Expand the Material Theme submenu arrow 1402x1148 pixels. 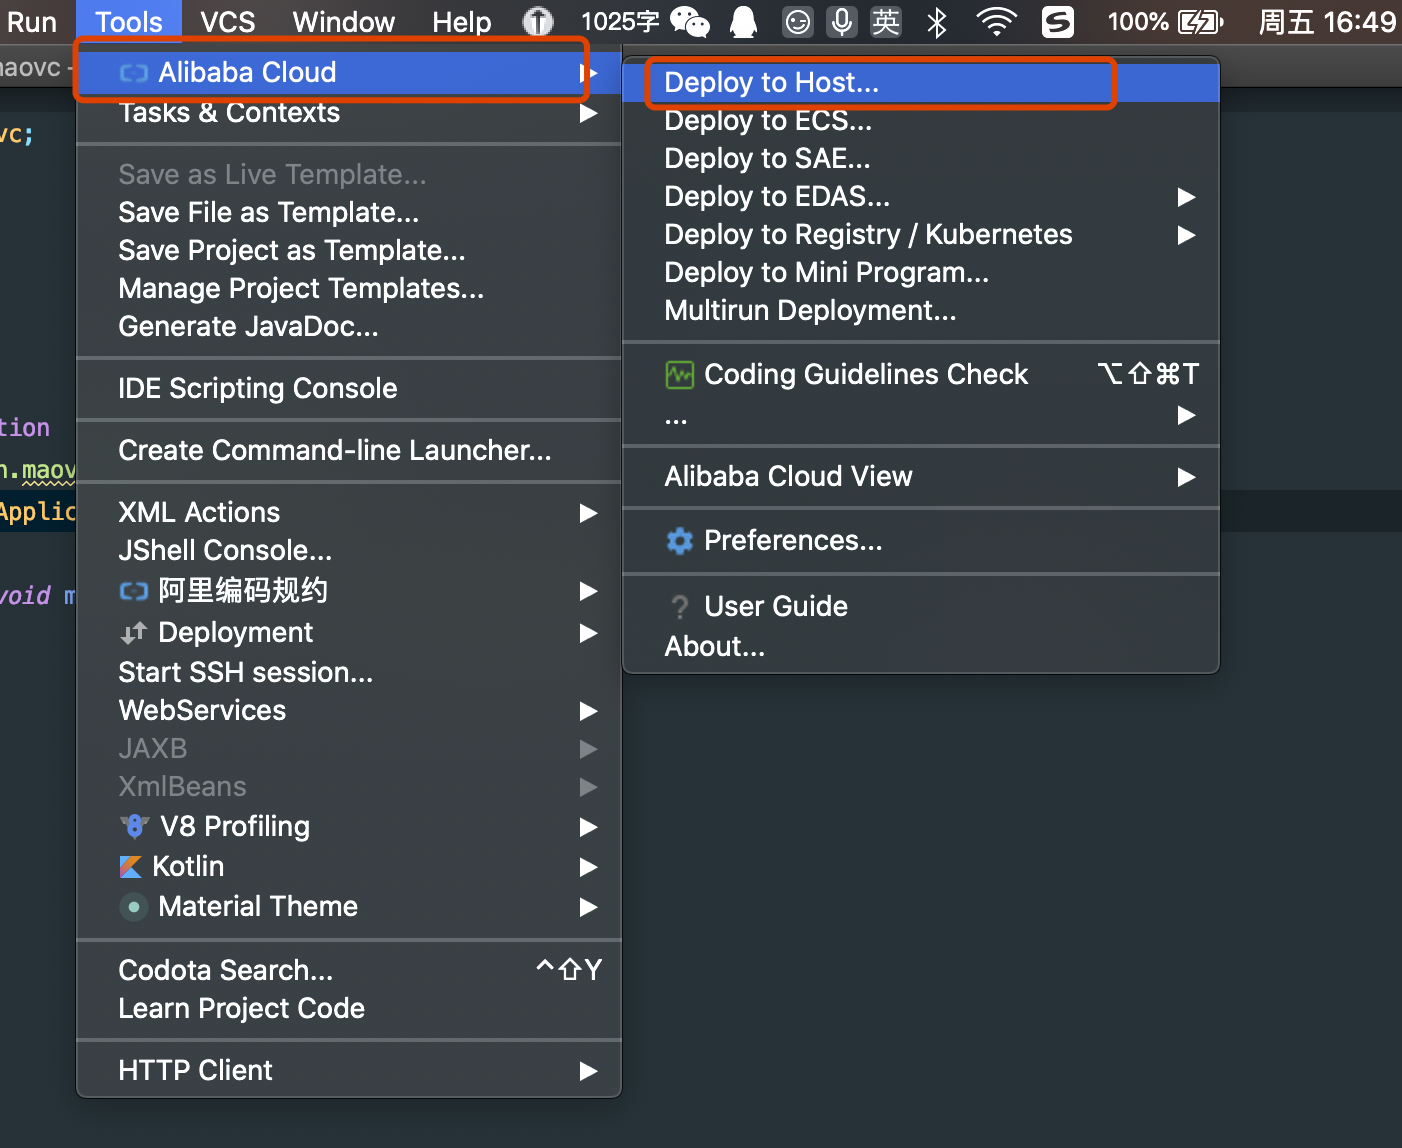coord(589,907)
